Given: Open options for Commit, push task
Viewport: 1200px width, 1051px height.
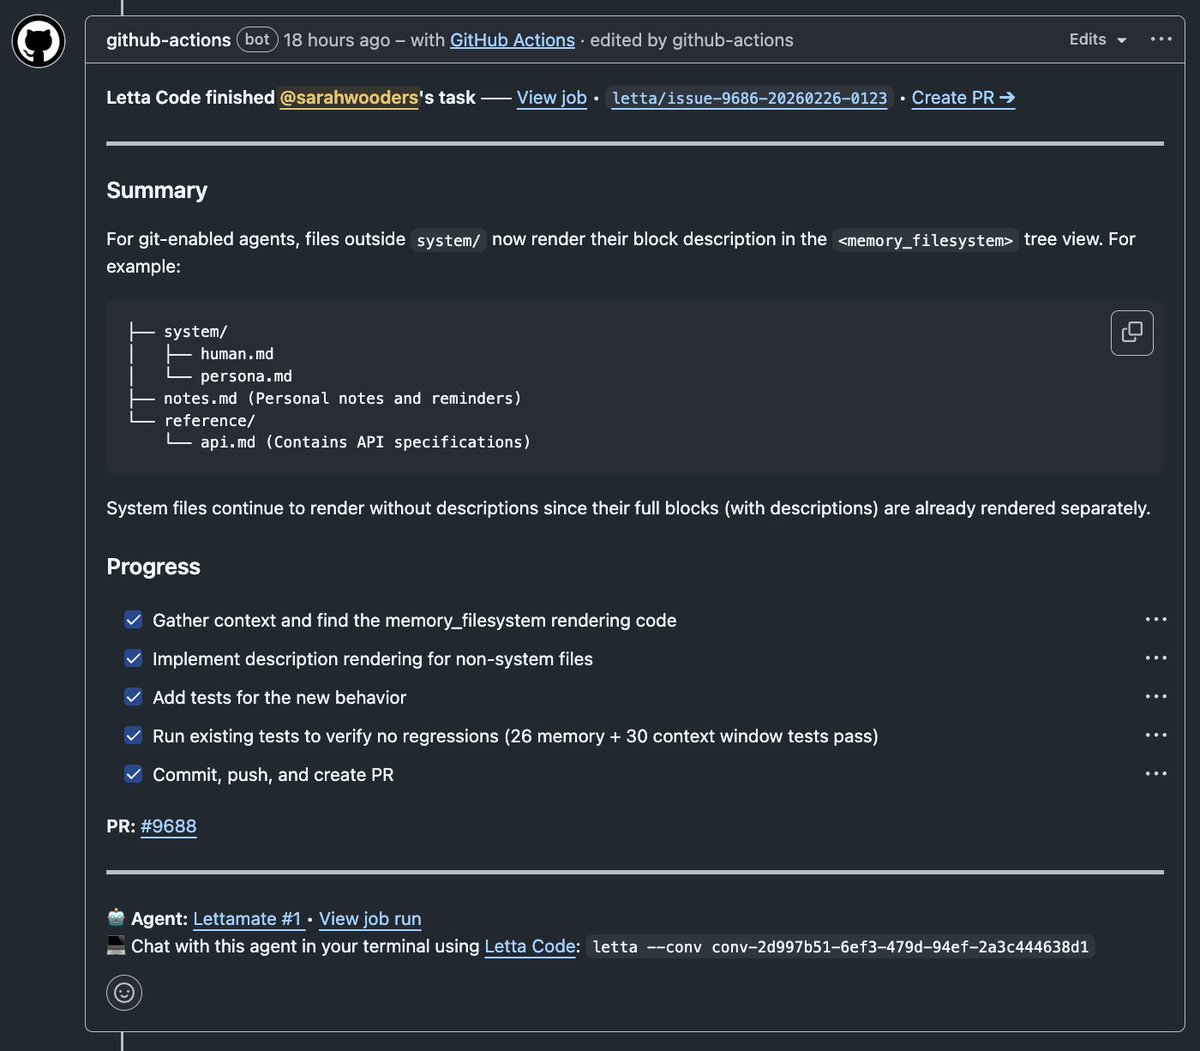Looking at the screenshot, I should click(x=1156, y=774).
